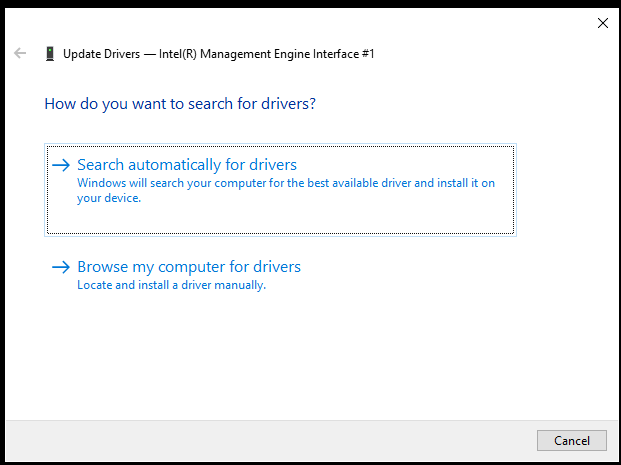Select Browse my computer for drivers
The width and height of the screenshot is (621, 465).
tap(189, 267)
